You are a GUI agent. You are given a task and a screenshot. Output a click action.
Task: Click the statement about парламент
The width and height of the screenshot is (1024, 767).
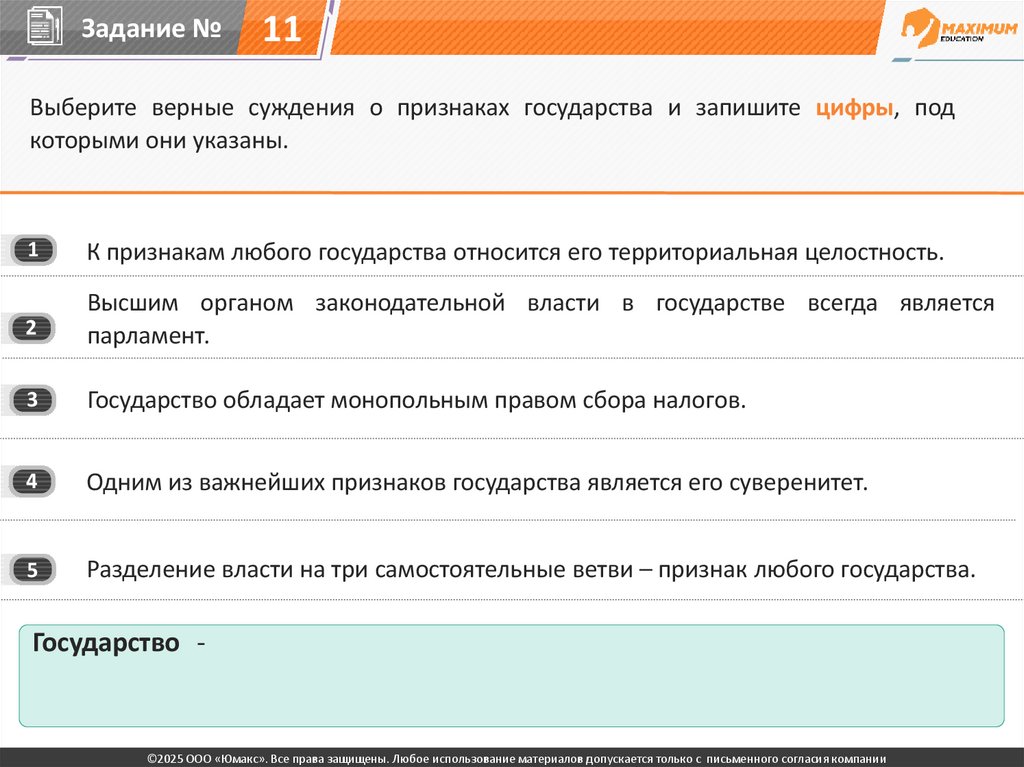tap(541, 319)
